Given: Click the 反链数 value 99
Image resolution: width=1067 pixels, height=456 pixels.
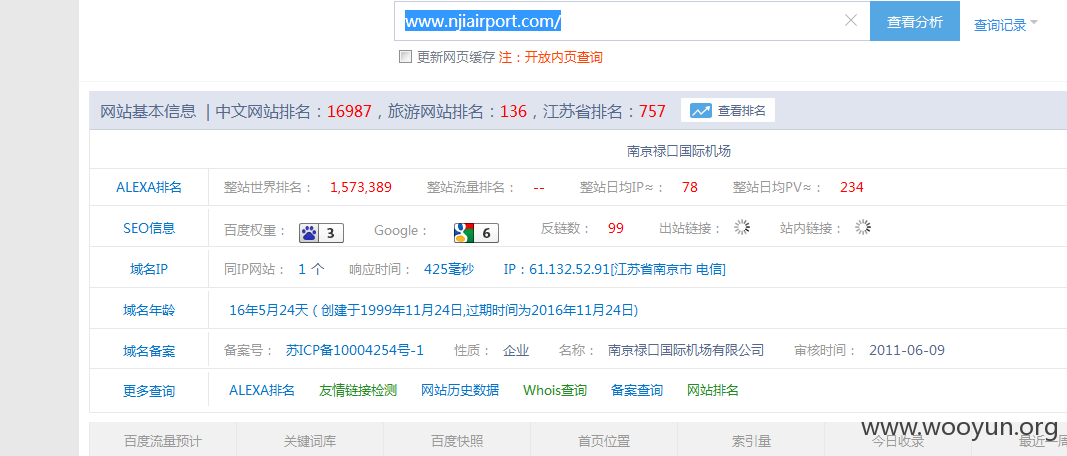Looking at the screenshot, I should pyautogui.click(x=616, y=228).
